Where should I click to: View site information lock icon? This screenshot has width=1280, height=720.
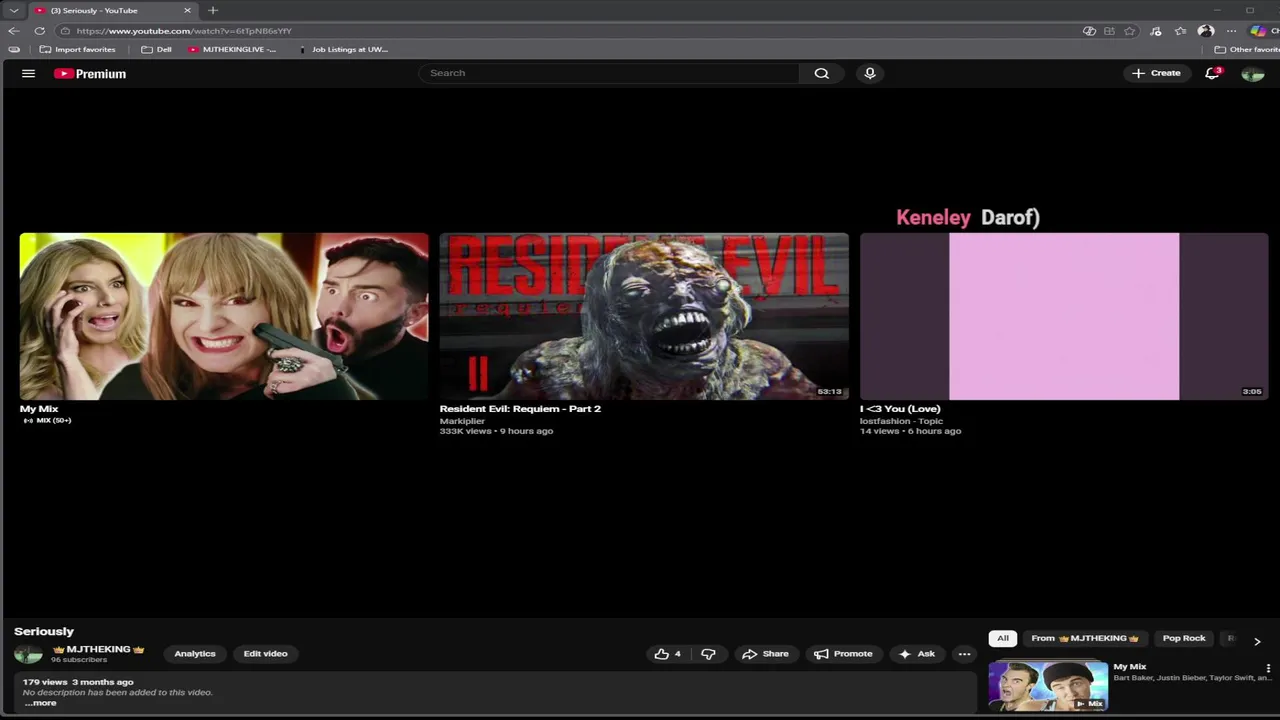(x=66, y=31)
